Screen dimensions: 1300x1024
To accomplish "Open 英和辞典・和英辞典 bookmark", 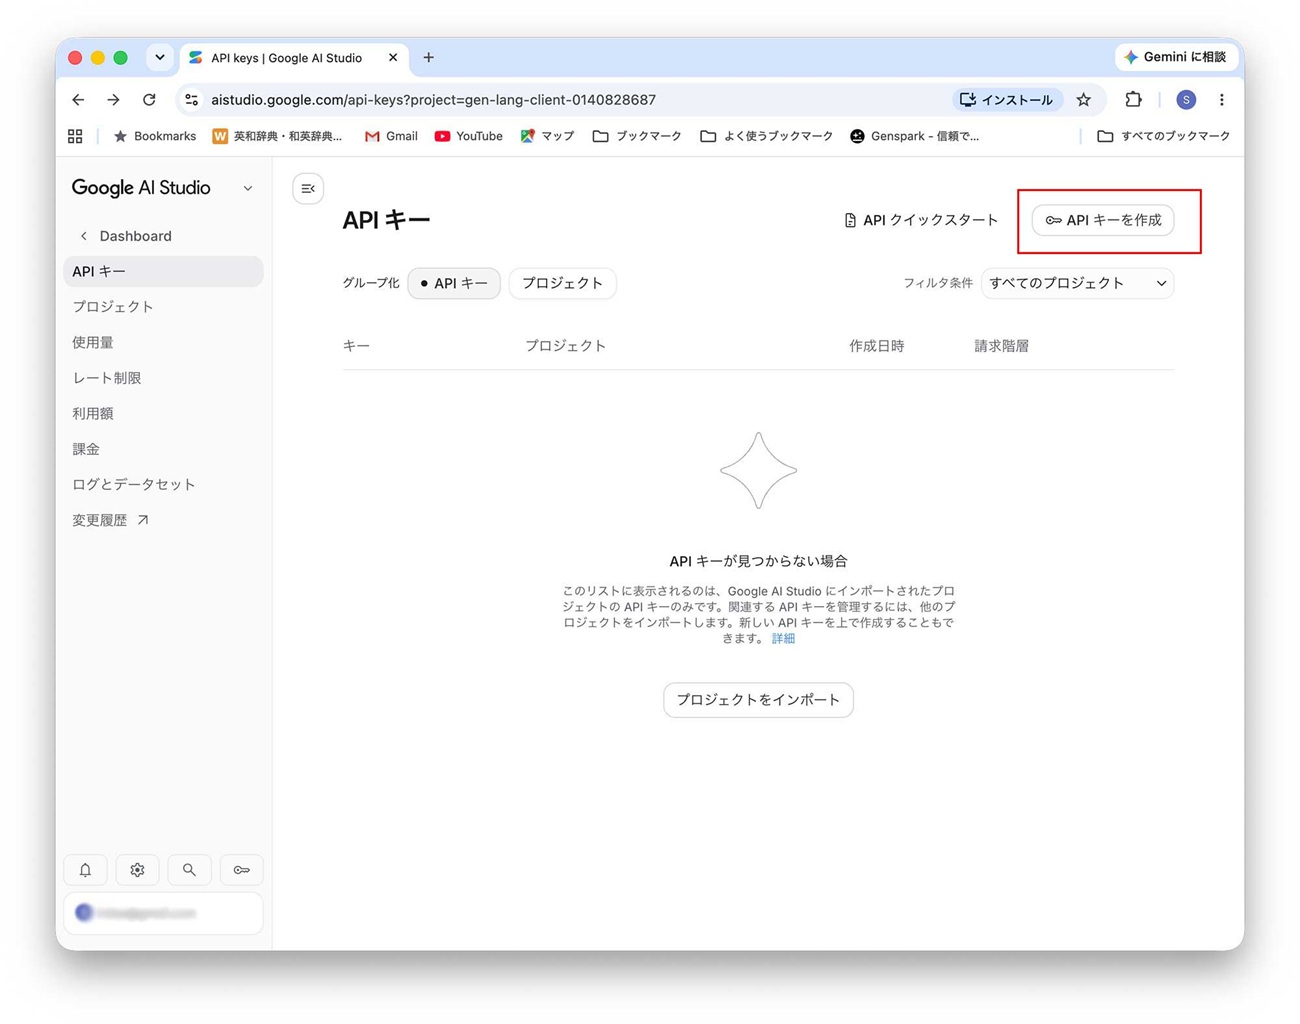I will (277, 136).
